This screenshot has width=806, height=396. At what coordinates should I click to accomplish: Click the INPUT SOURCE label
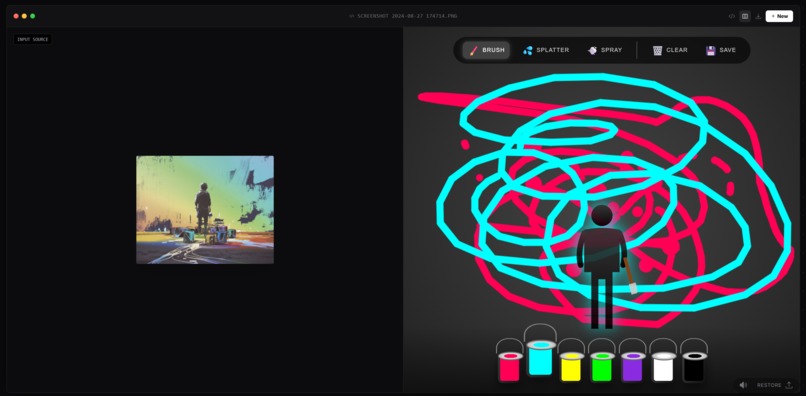pos(33,40)
